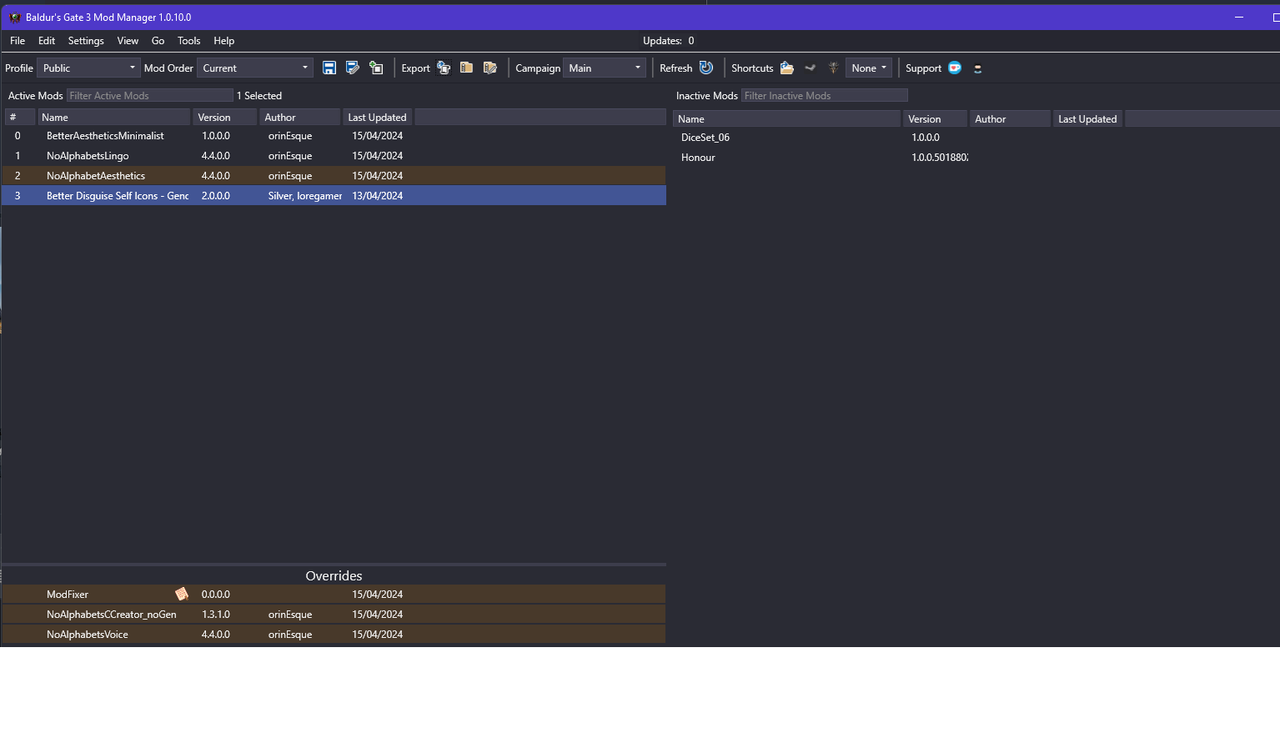
Task: Open the View menu
Action: [x=127, y=41]
